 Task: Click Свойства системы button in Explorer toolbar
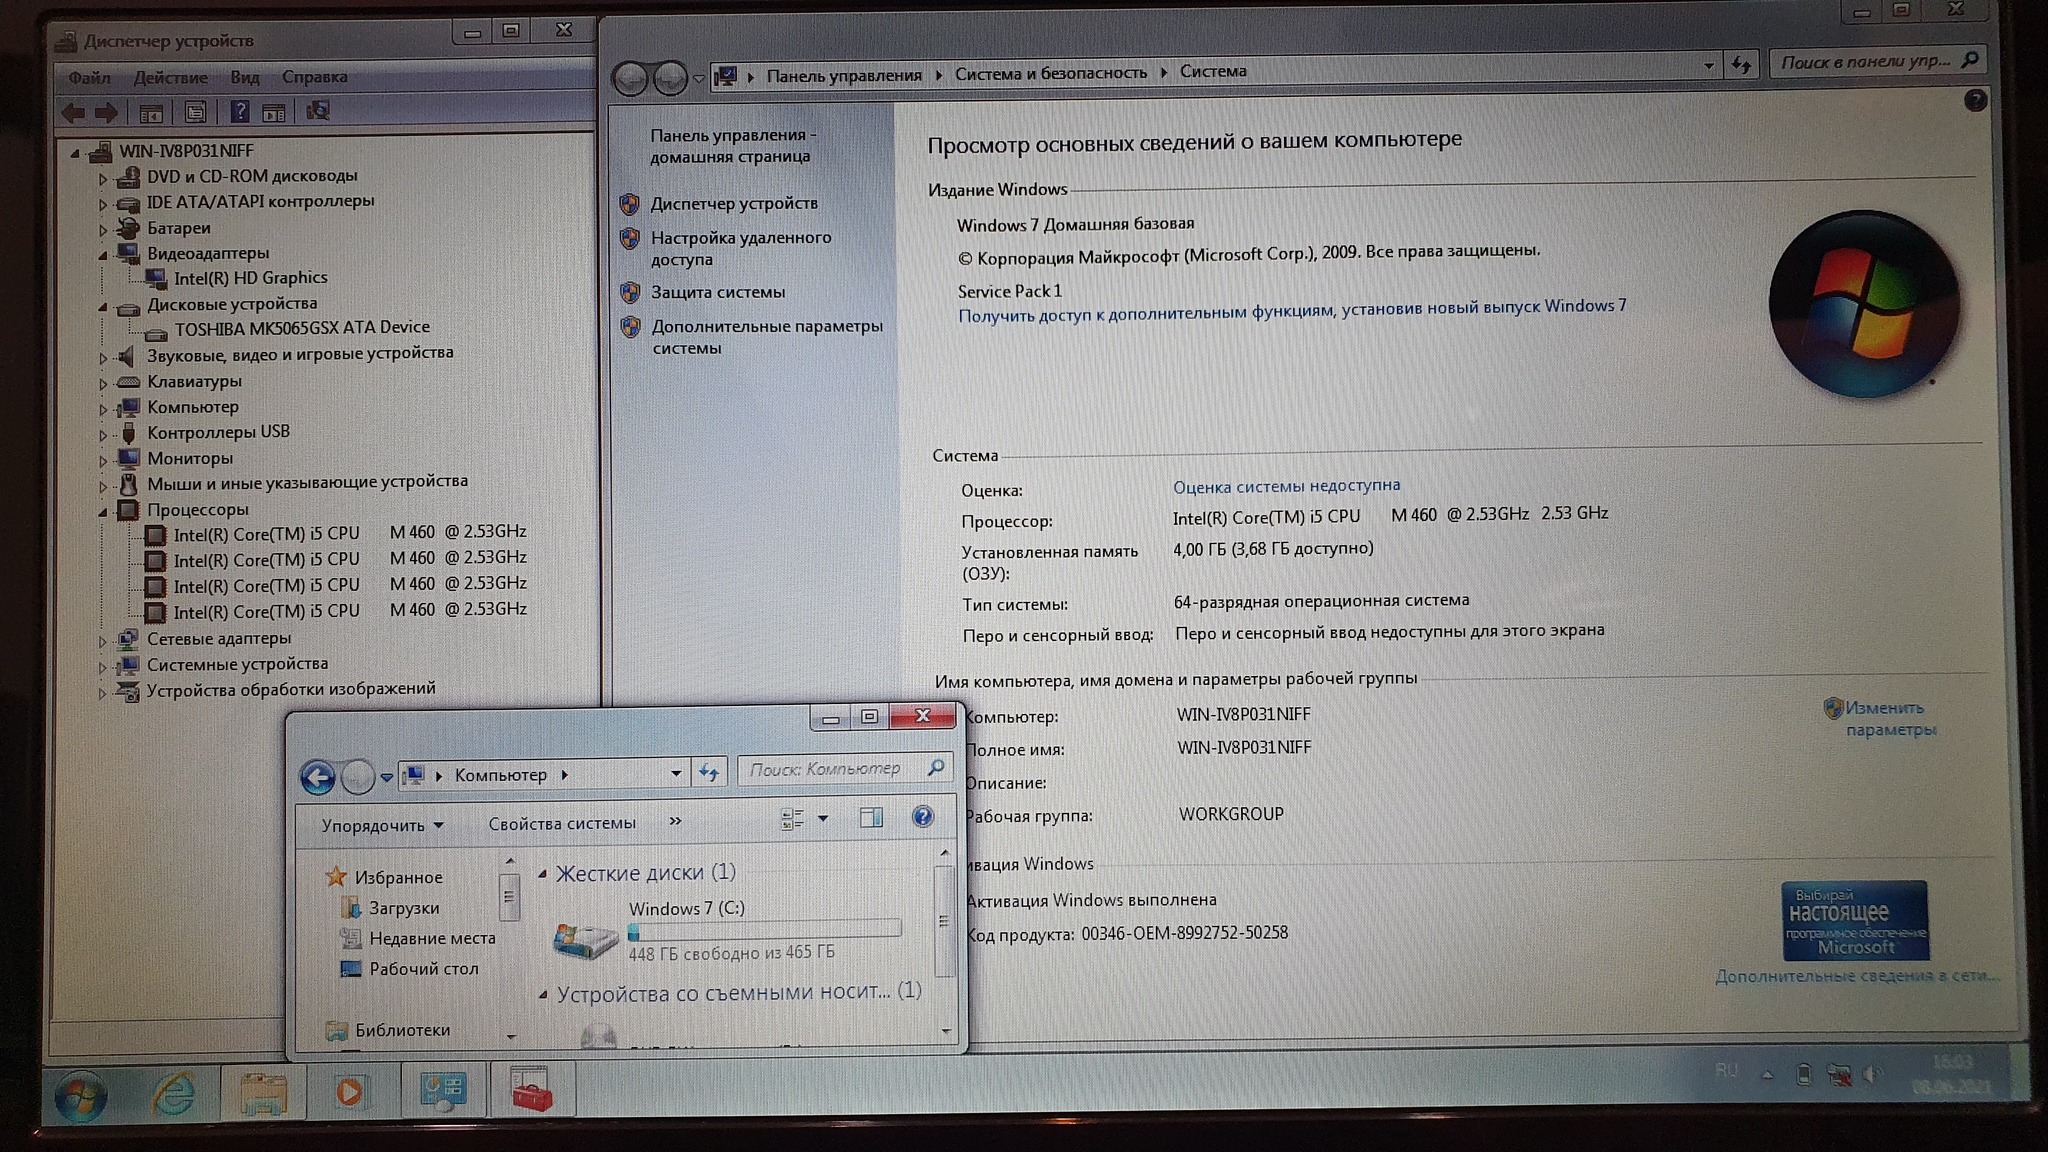[561, 823]
